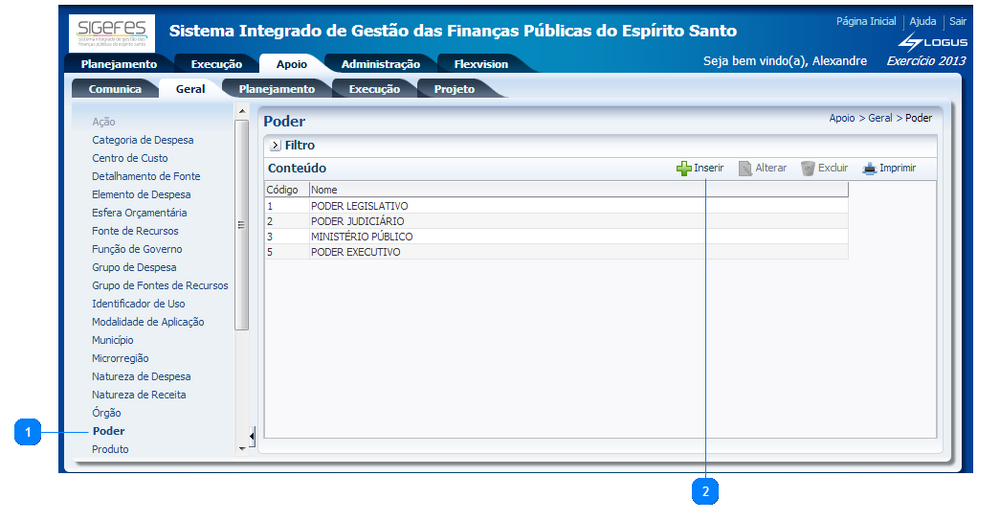The height and width of the screenshot is (521, 1000).
Task: Expand the Filtro section
Action: coord(275,146)
